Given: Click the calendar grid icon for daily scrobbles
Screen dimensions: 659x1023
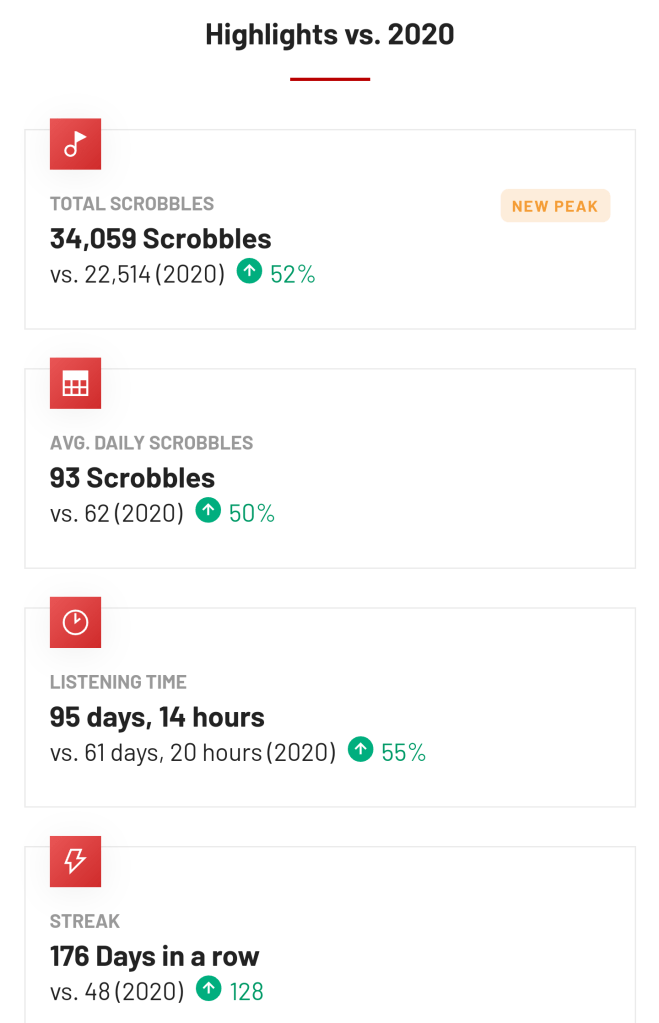Looking at the screenshot, I should click(75, 383).
